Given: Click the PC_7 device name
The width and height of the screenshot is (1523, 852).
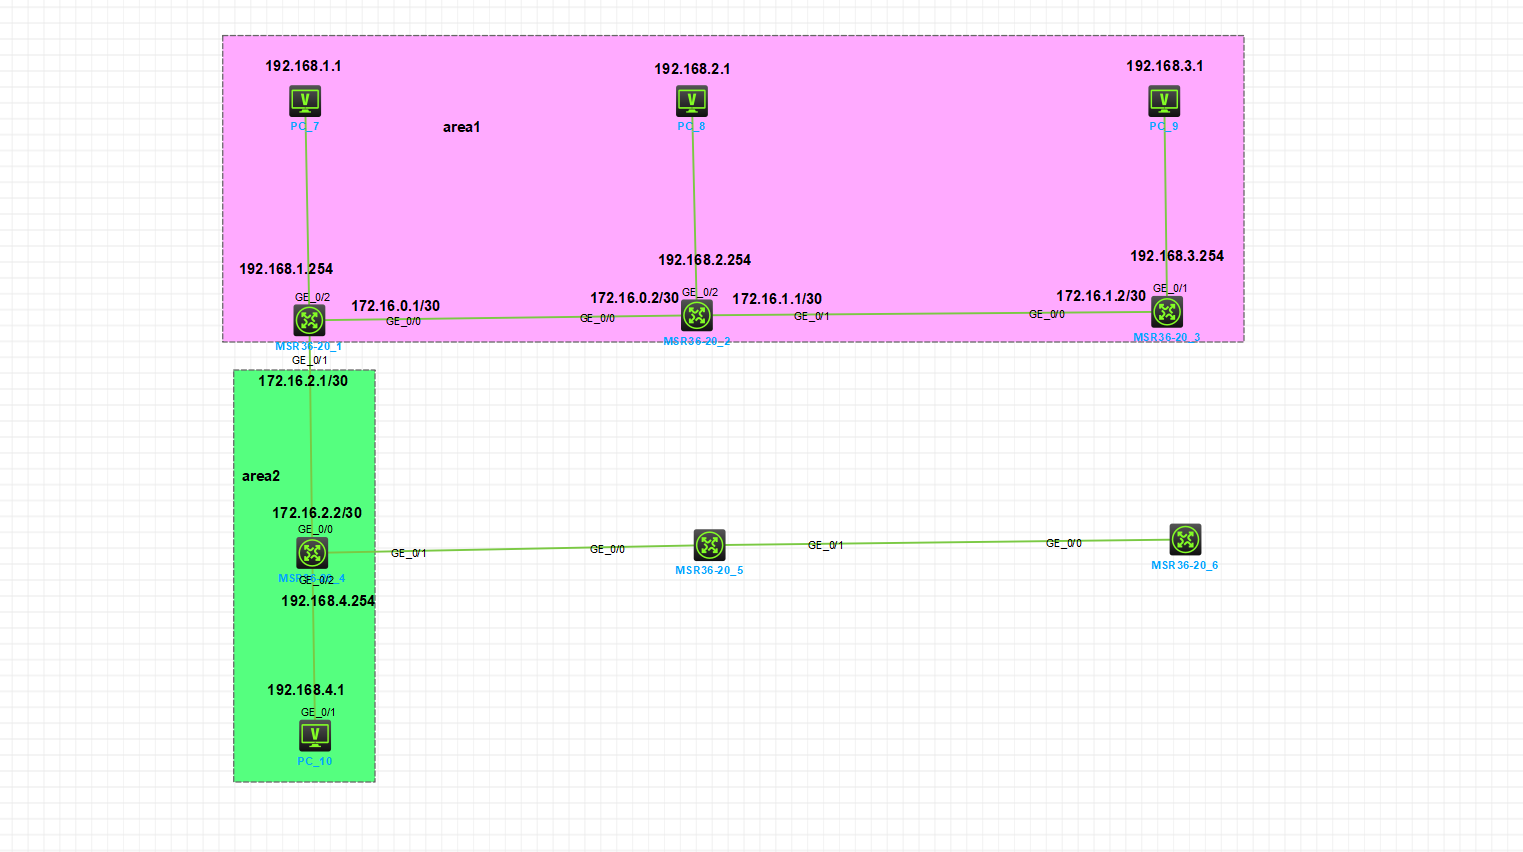Looking at the screenshot, I should pyautogui.click(x=305, y=126).
